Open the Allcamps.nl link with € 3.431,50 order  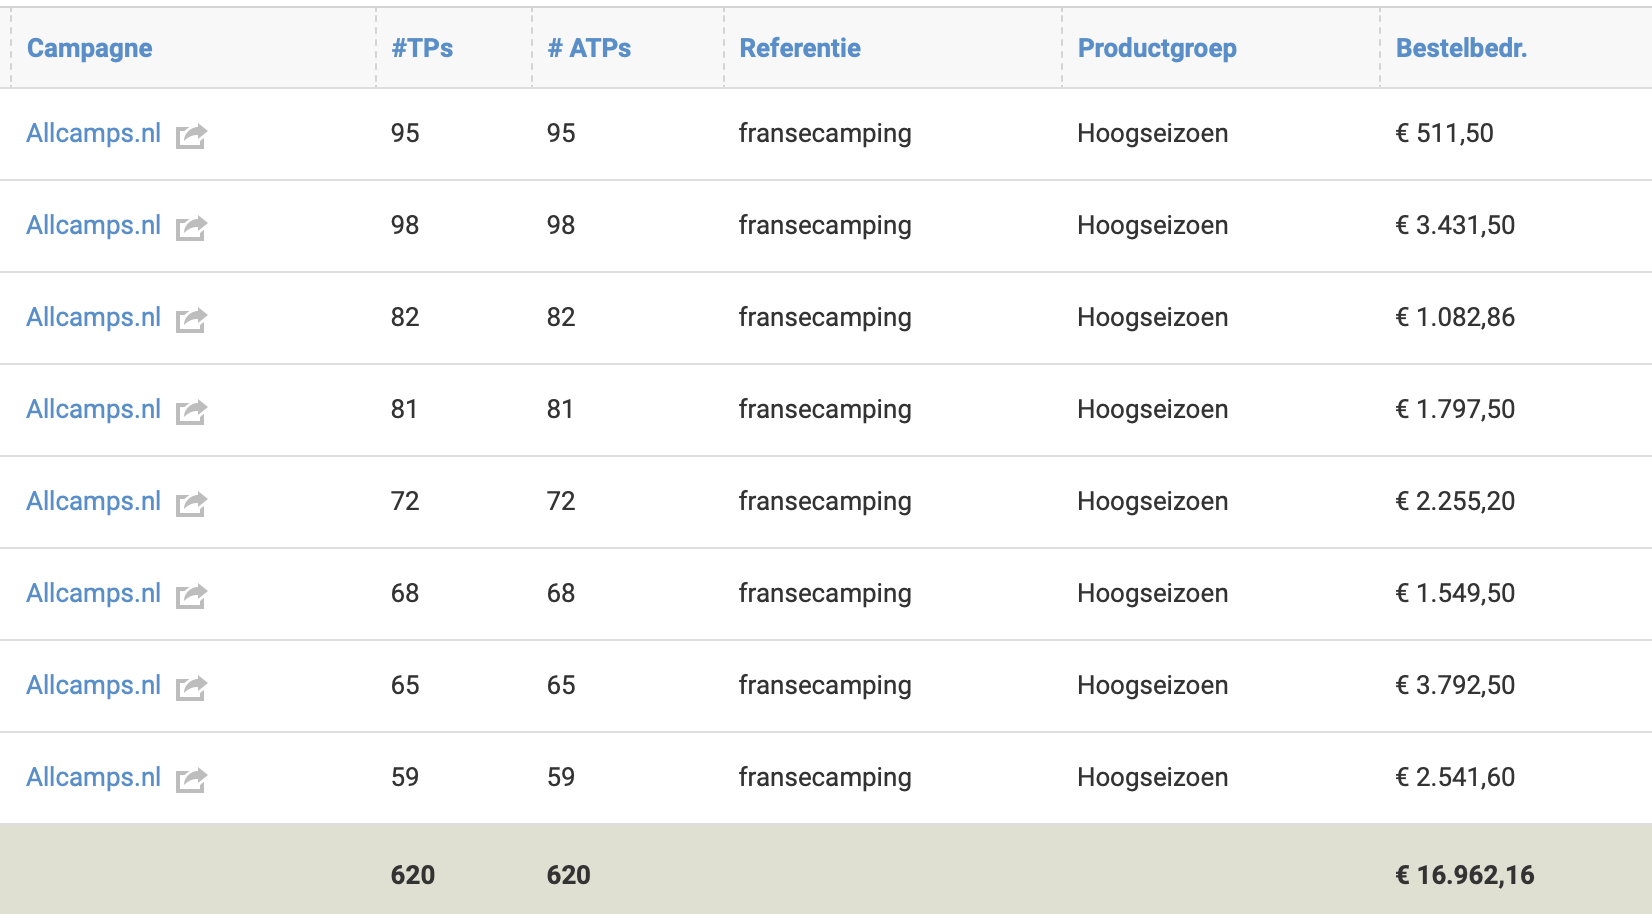[93, 225]
